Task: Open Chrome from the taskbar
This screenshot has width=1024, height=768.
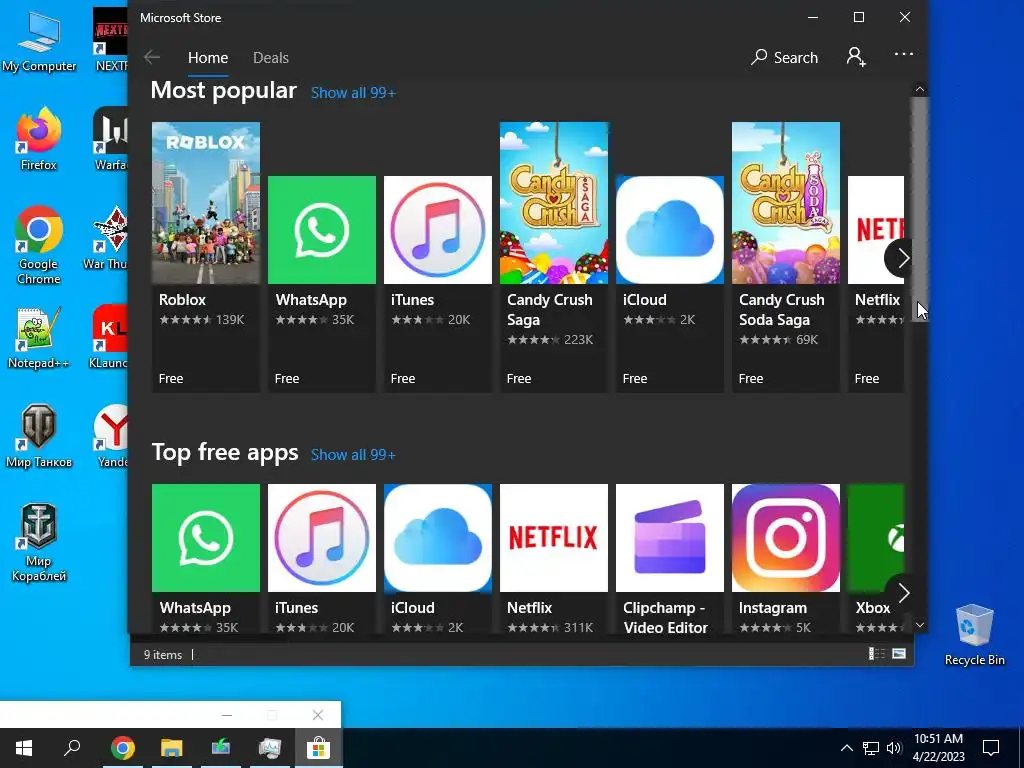Action: click(122, 748)
